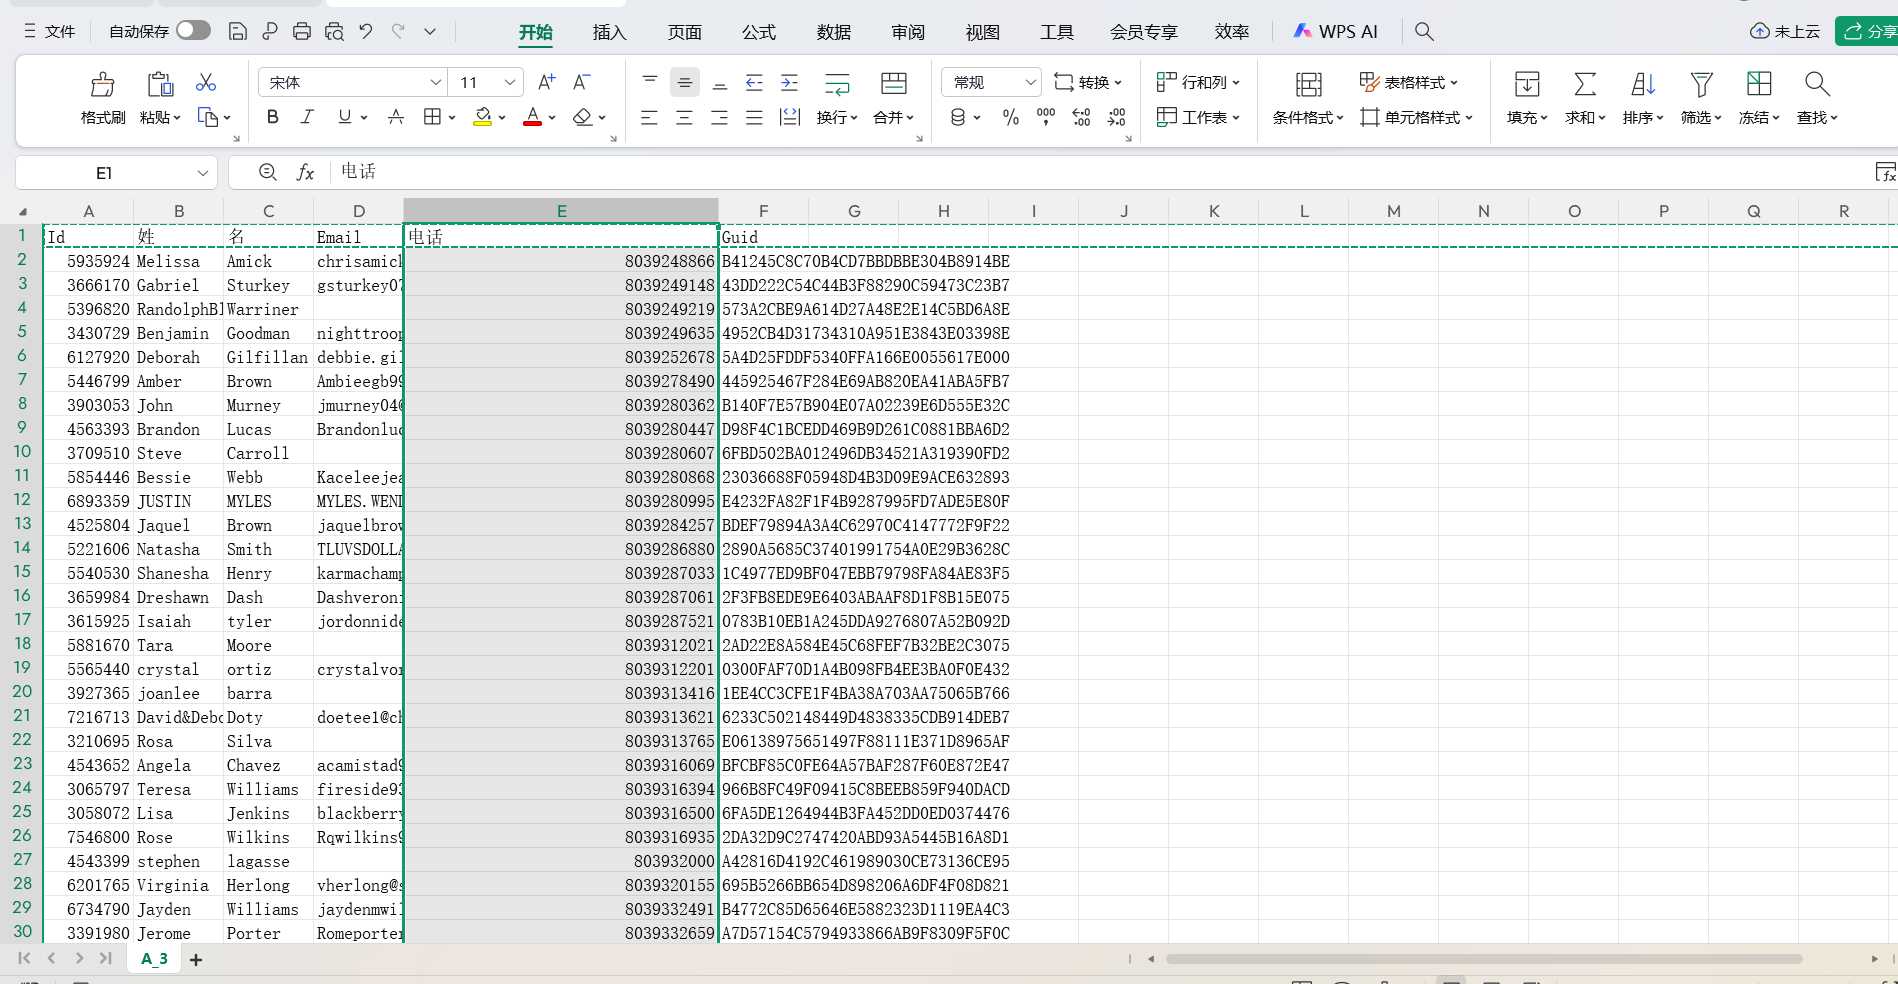Toggle the AutoSave (自动保存) switch
The width and height of the screenshot is (1898, 984).
point(193,31)
